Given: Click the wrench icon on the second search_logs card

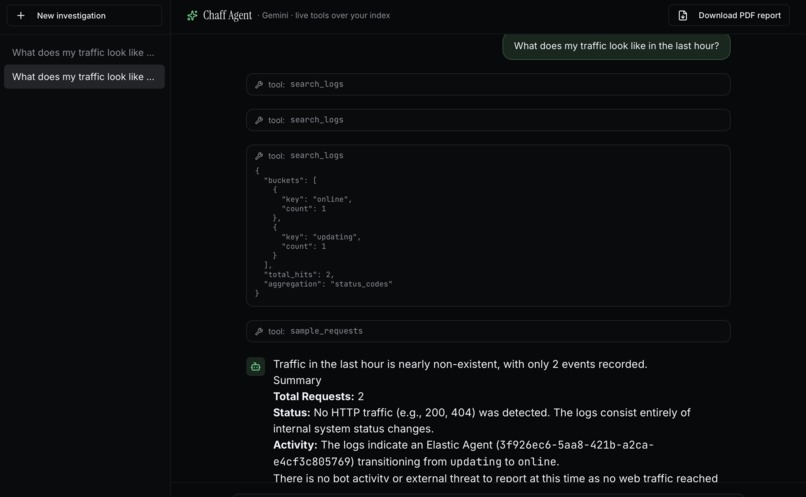Looking at the screenshot, I should point(259,120).
